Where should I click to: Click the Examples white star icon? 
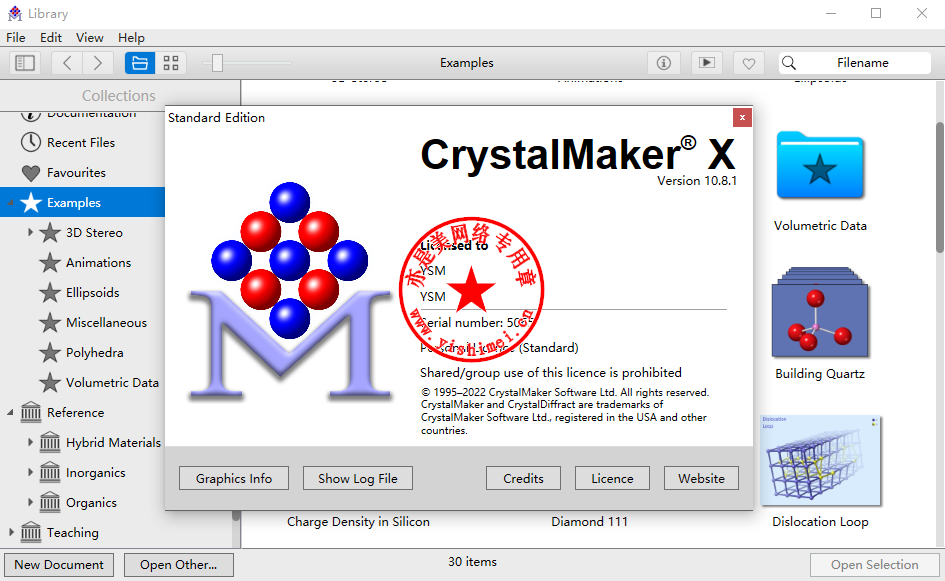[x=31, y=203]
